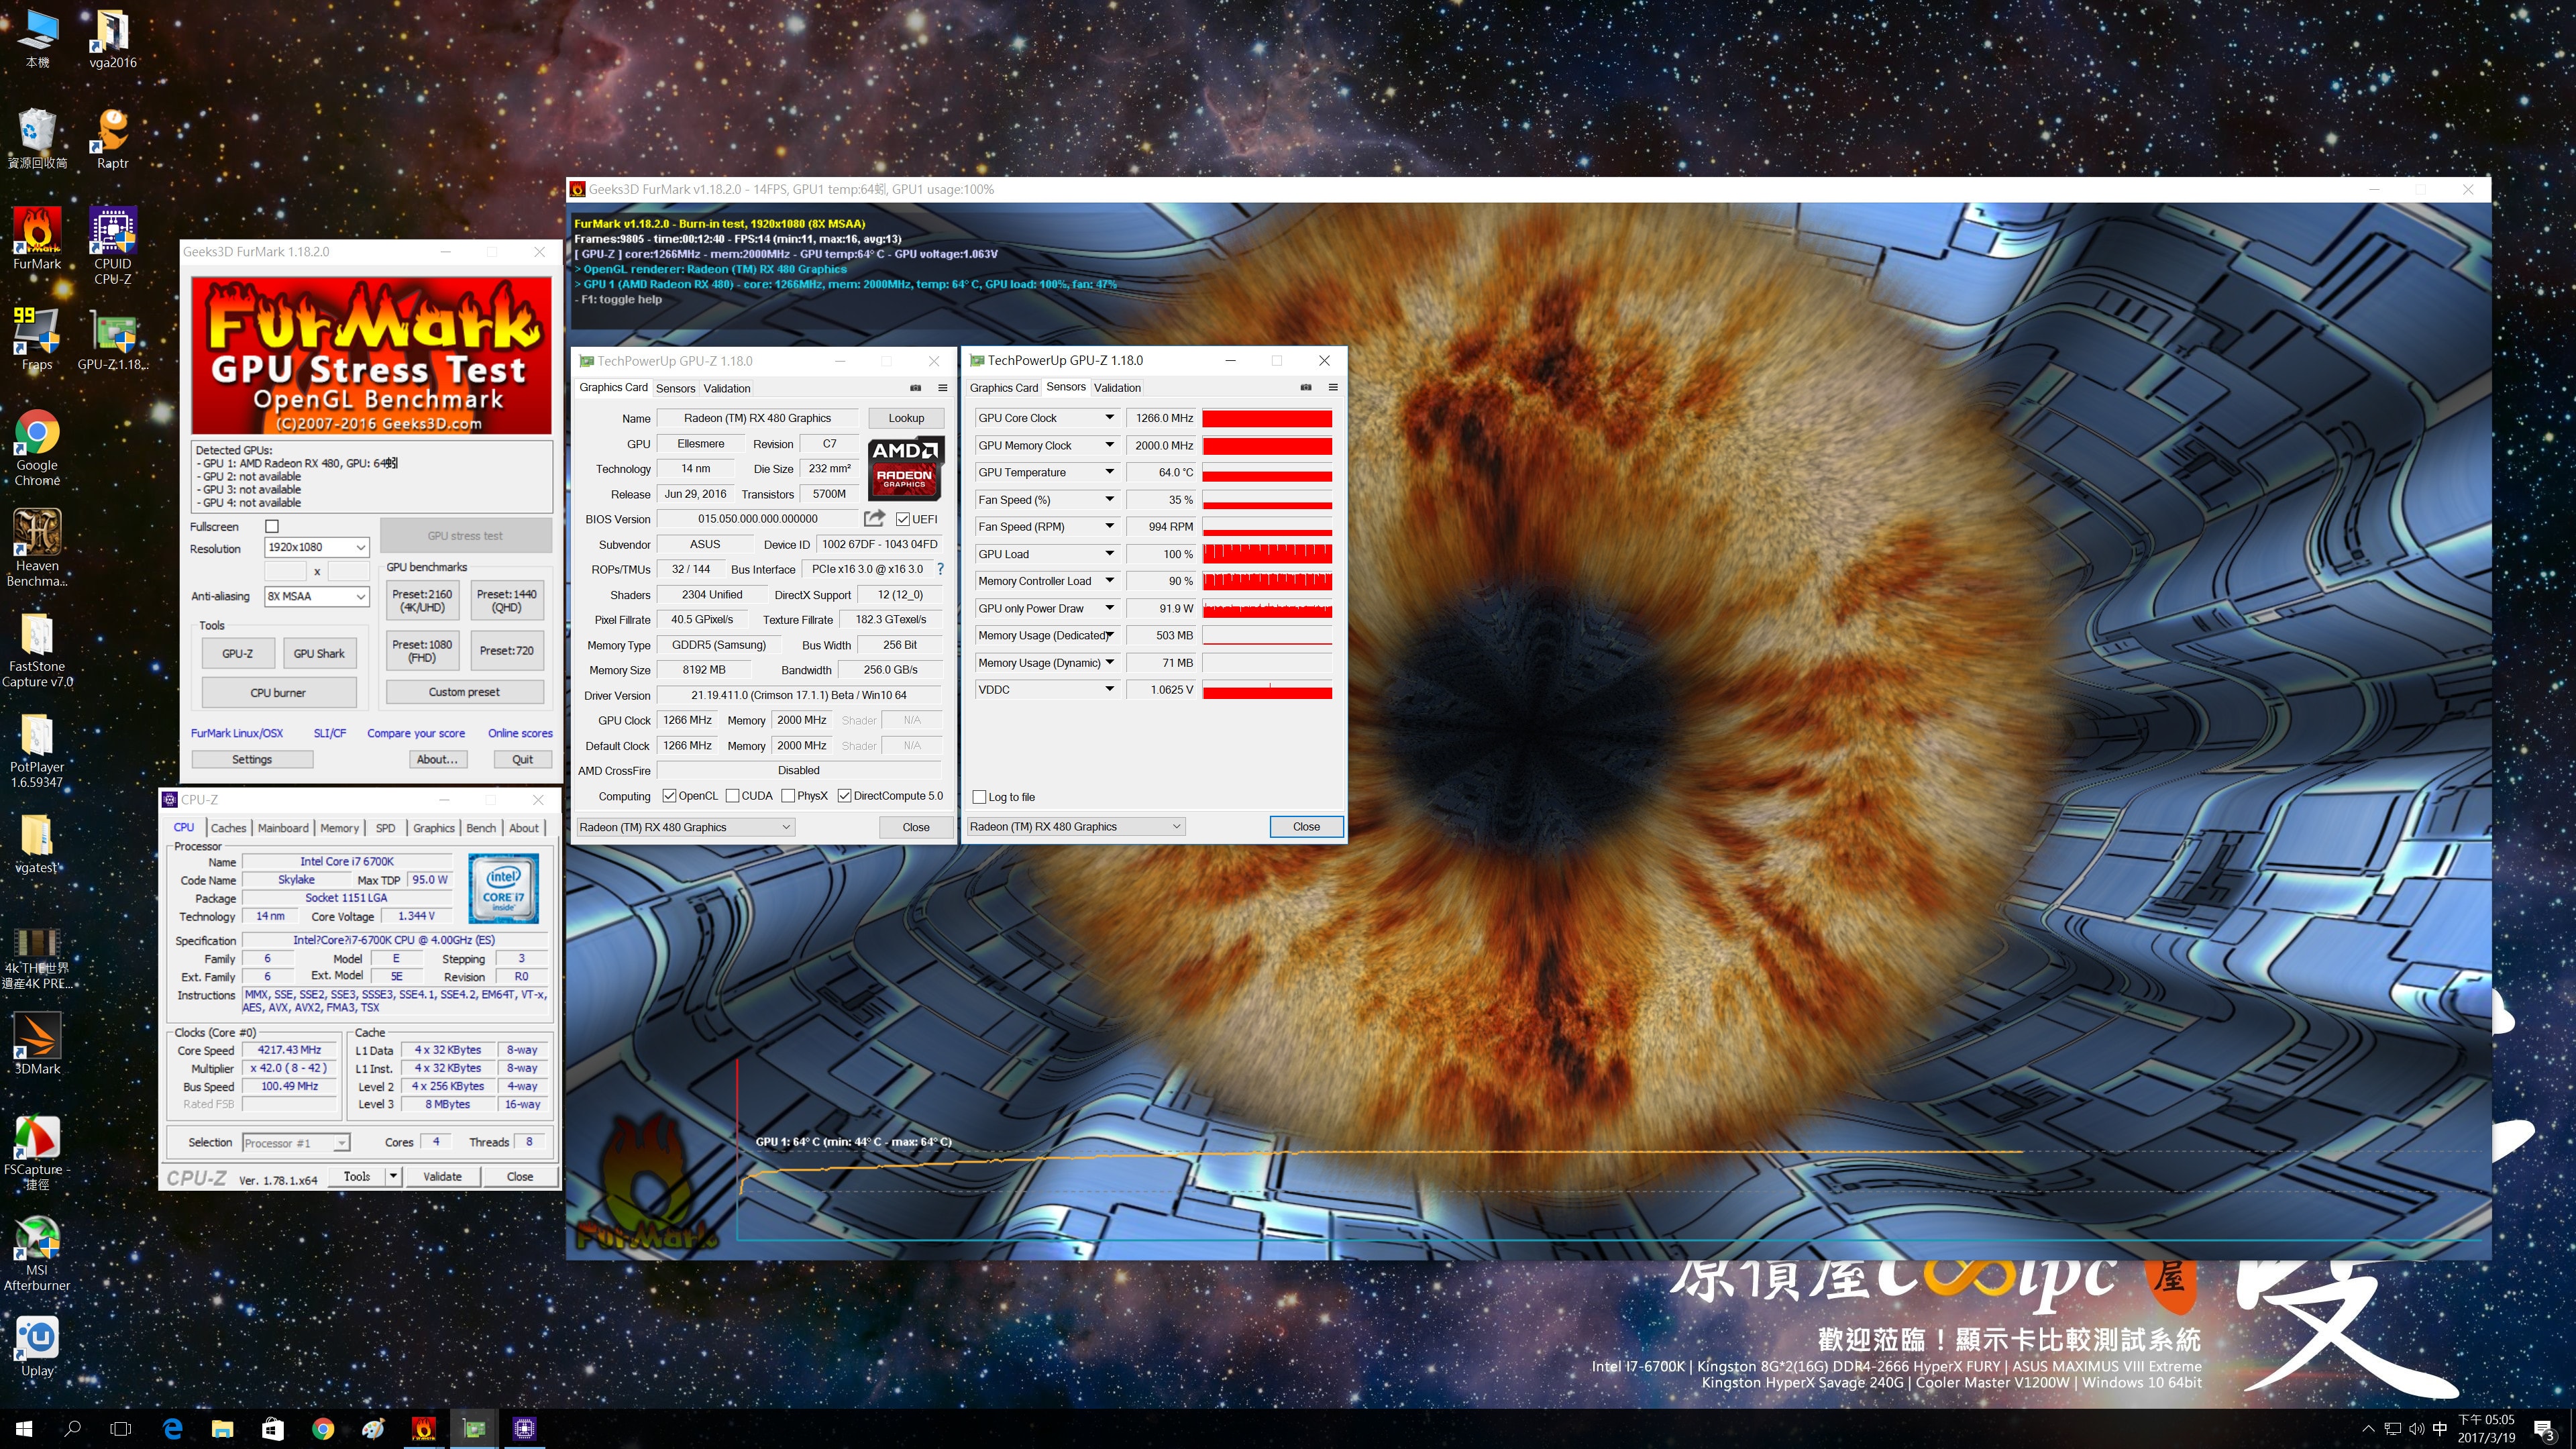Image resolution: width=2576 pixels, height=1449 pixels.
Task: Open the Compare your score link
Action: point(416,733)
